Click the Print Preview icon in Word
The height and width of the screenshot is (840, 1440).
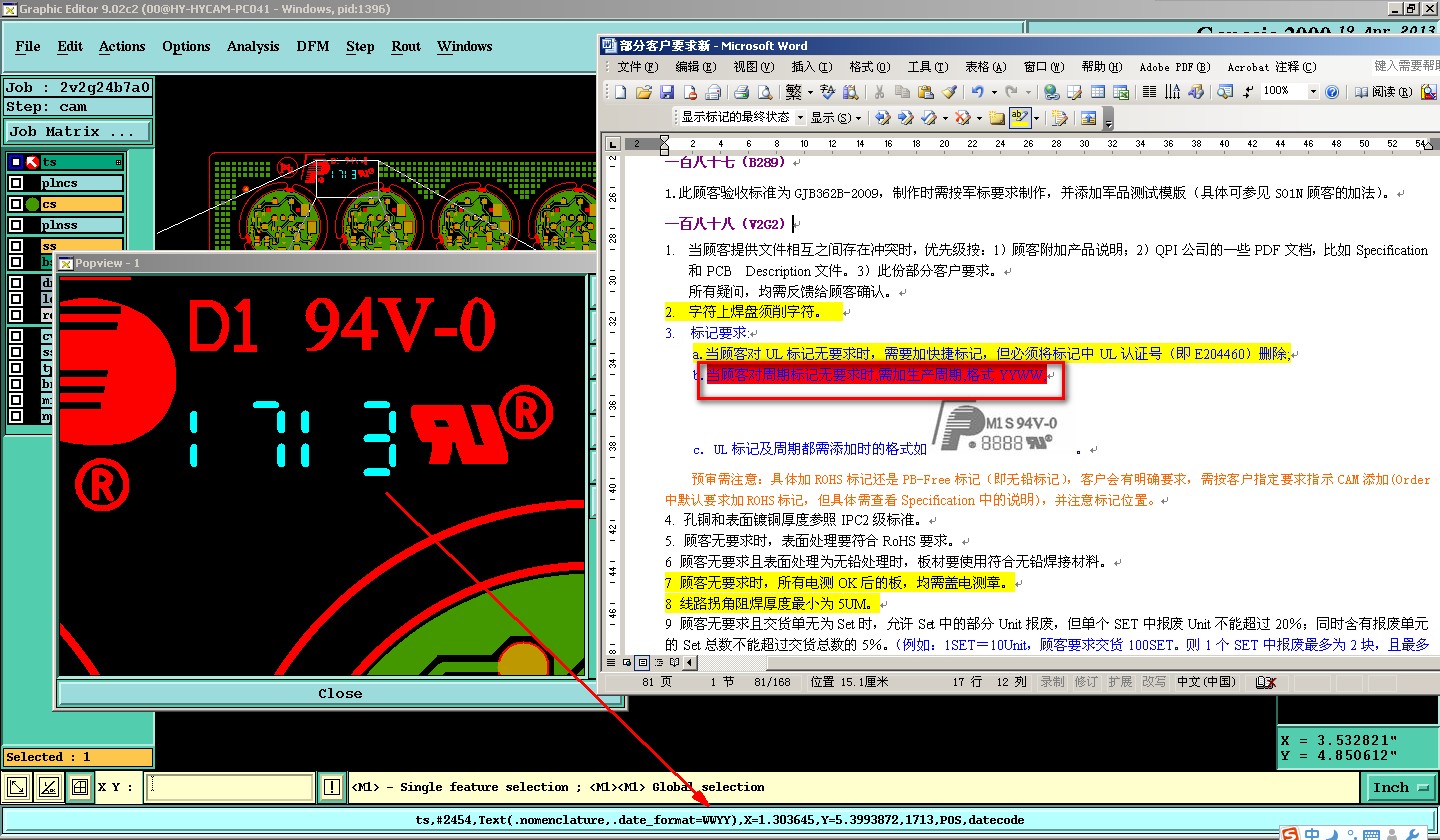tap(765, 92)
